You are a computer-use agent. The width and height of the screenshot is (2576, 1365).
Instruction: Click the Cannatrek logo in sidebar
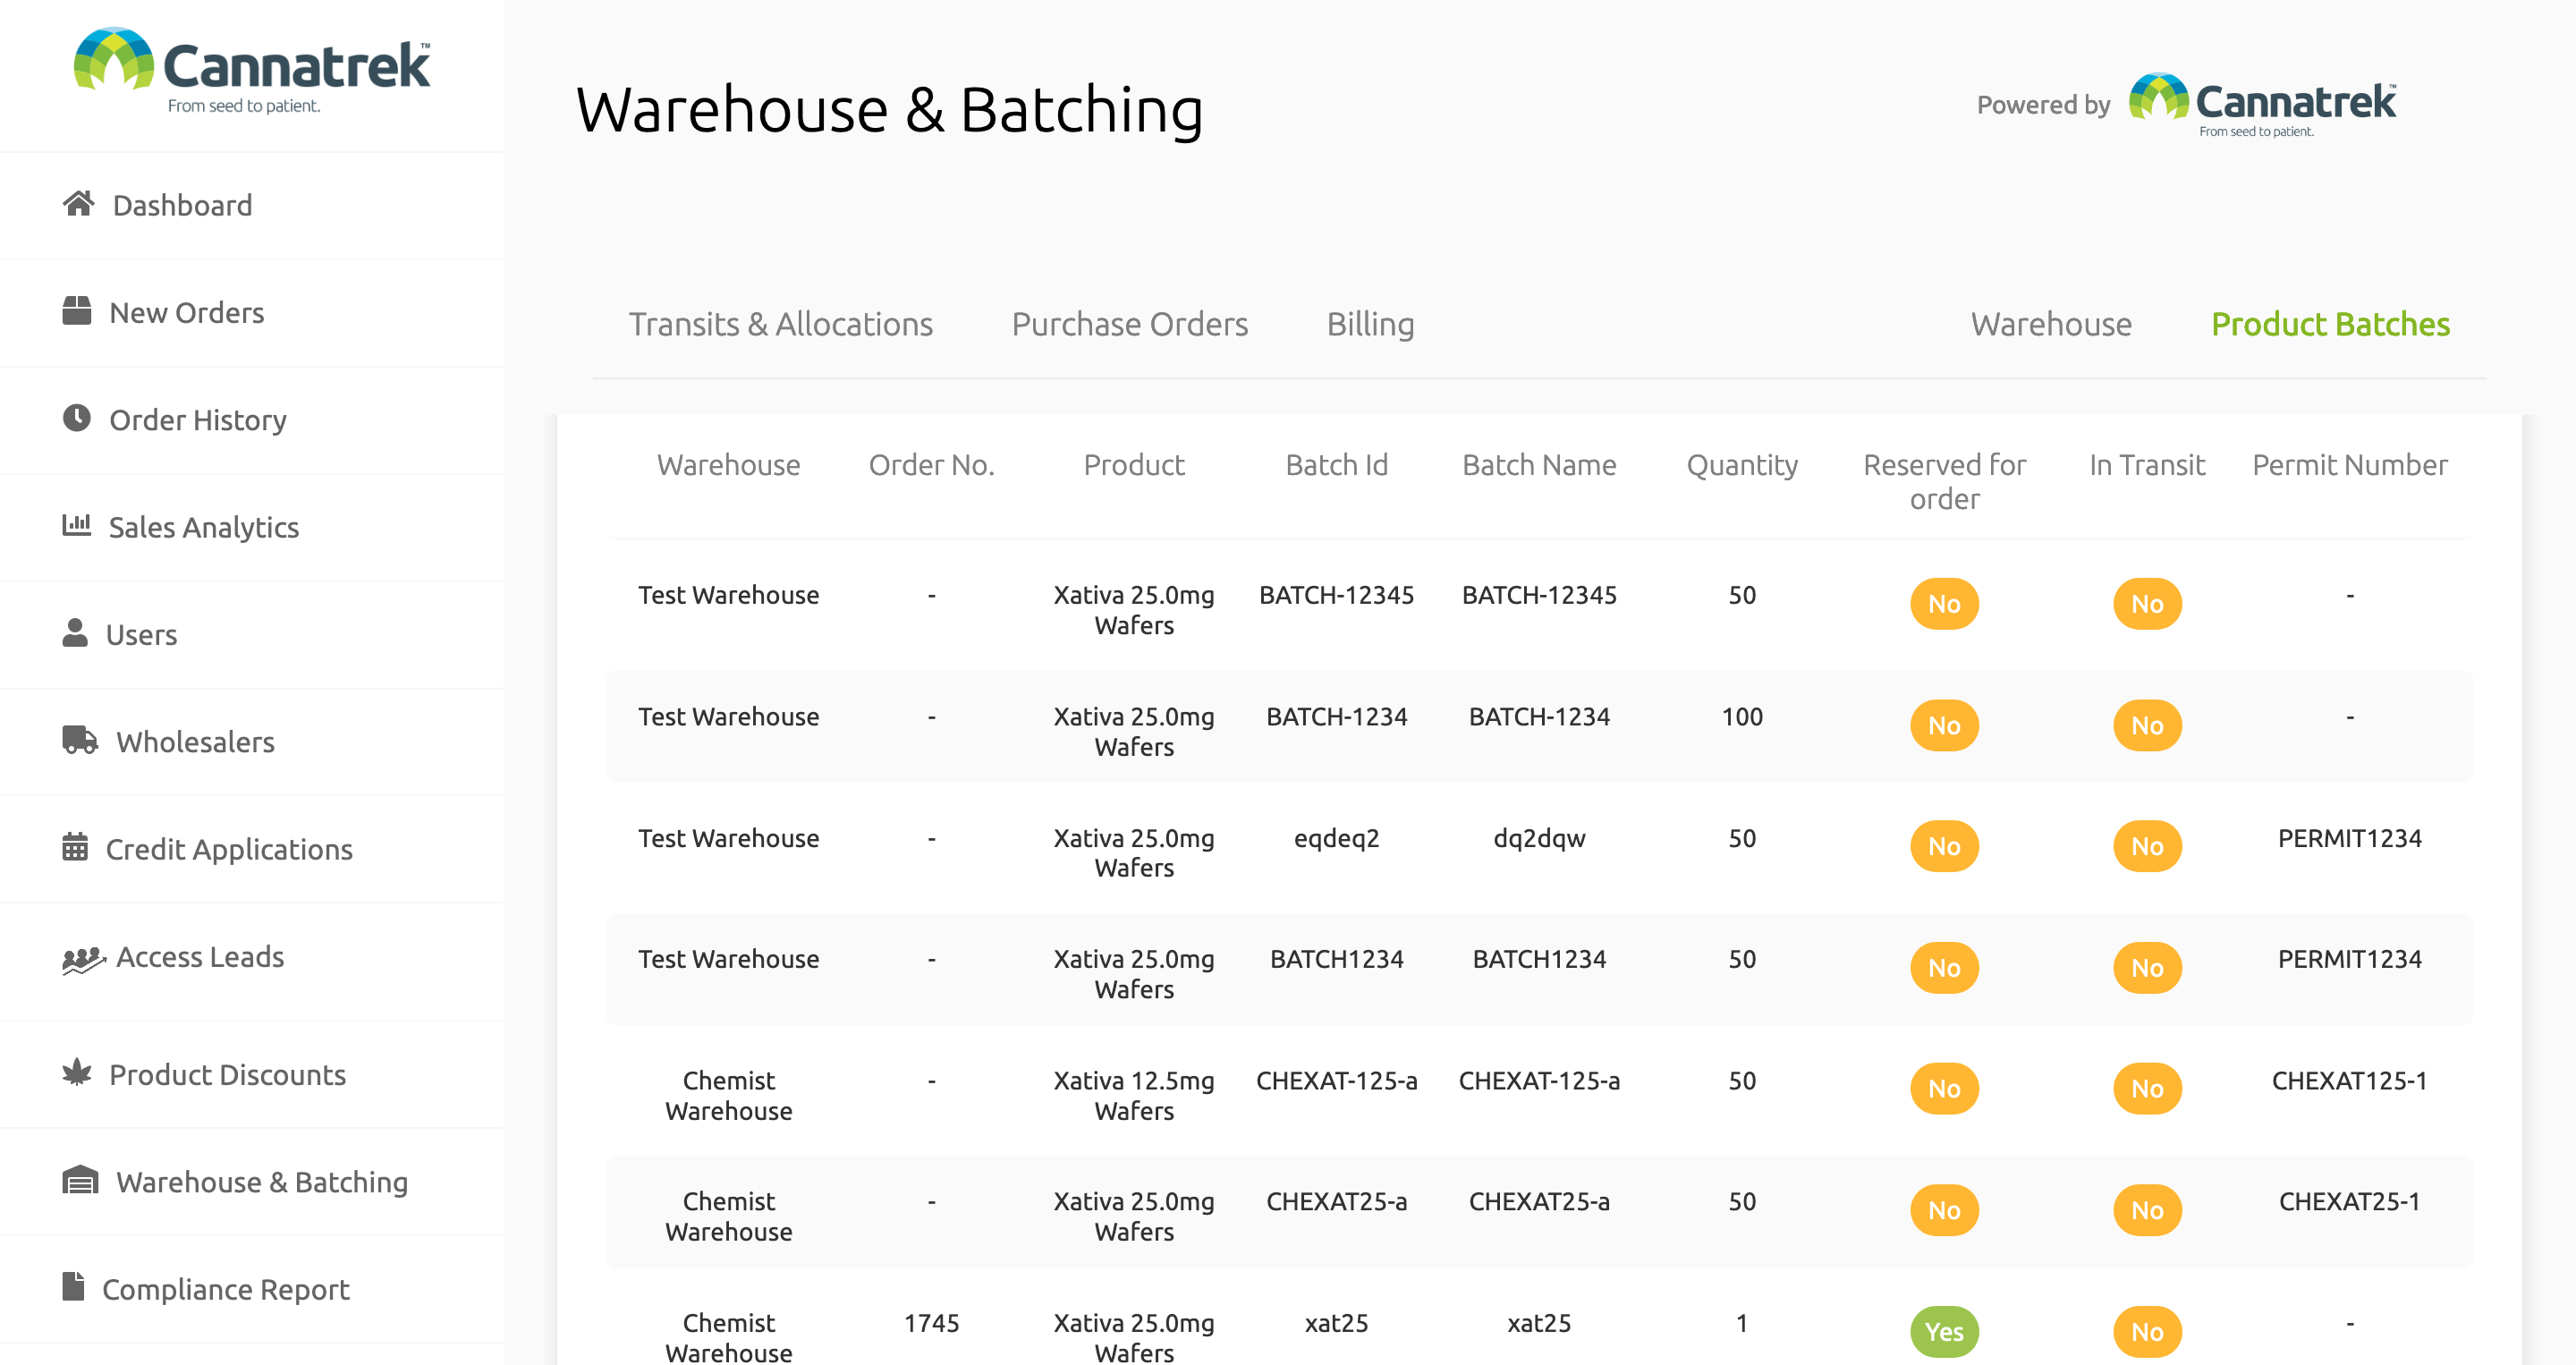pos(252,71)
